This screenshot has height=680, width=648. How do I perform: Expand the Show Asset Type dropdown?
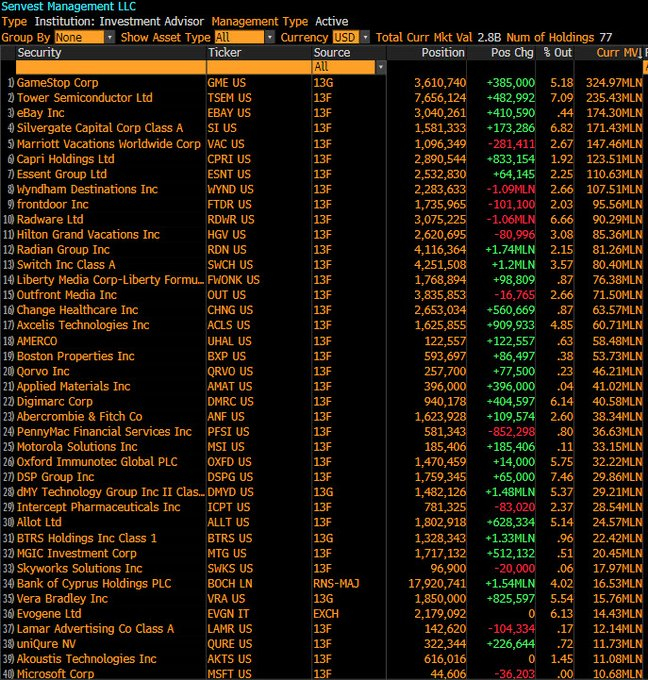(270, 38)
